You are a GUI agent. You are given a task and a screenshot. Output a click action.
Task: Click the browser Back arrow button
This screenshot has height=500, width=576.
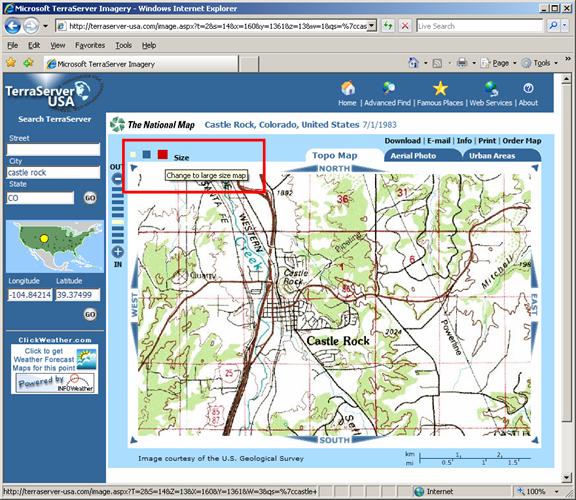pos(12,26)
